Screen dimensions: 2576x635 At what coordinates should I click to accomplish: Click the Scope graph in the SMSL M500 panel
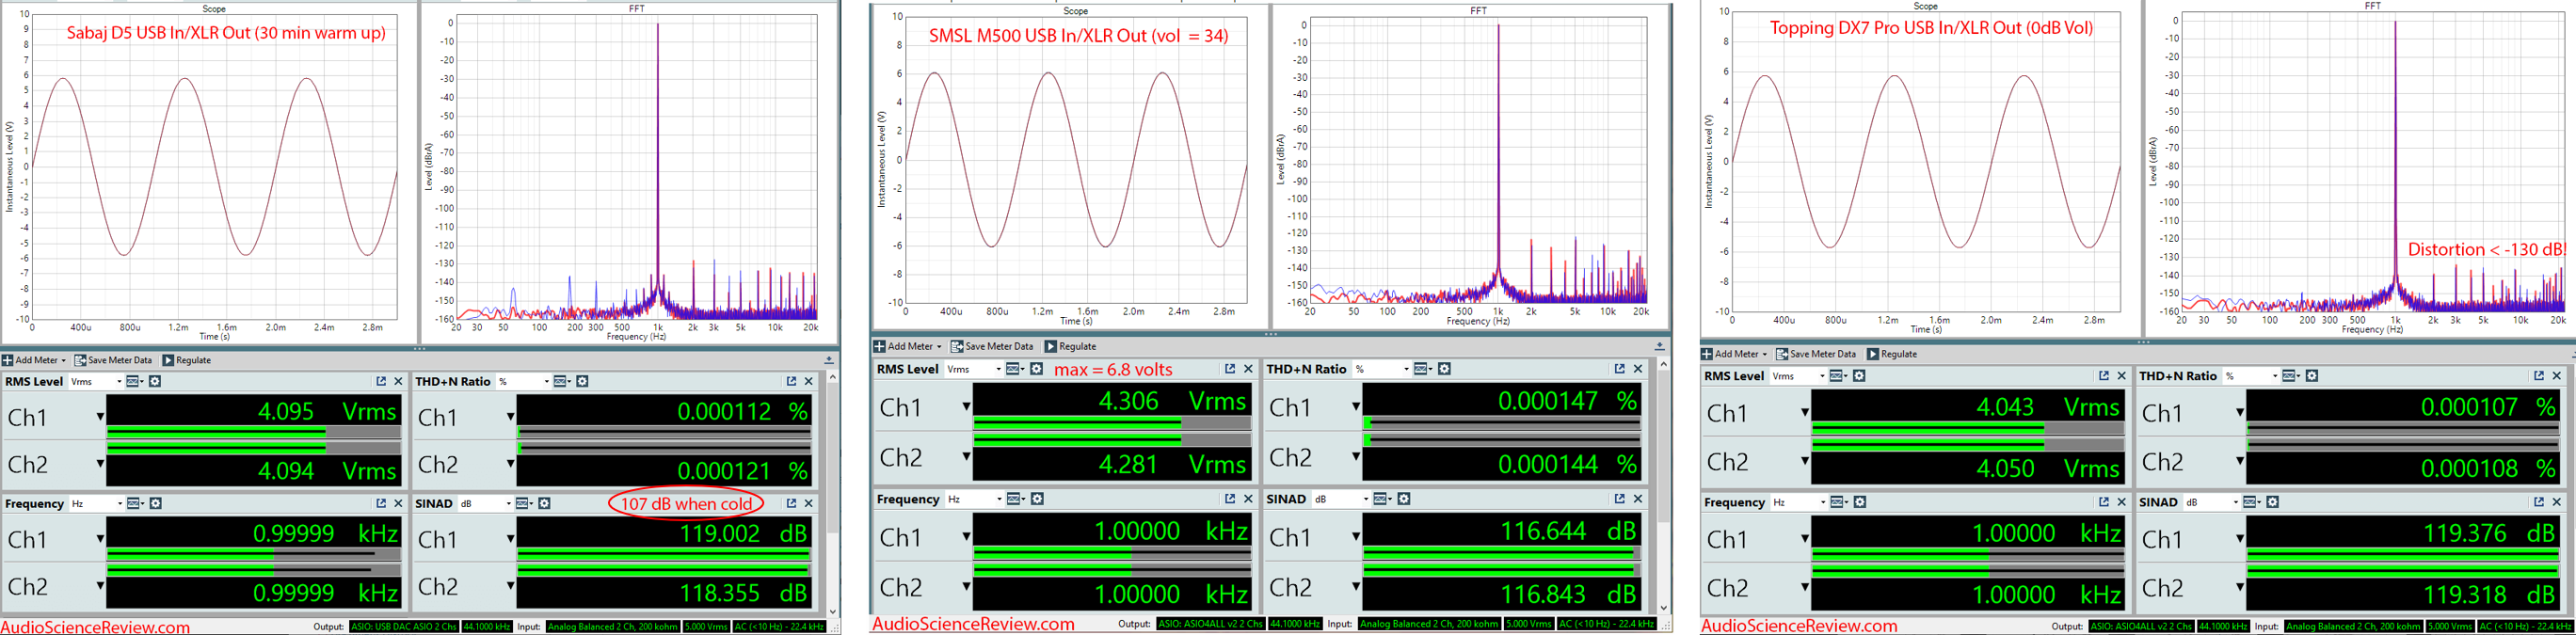point(1076,159)
